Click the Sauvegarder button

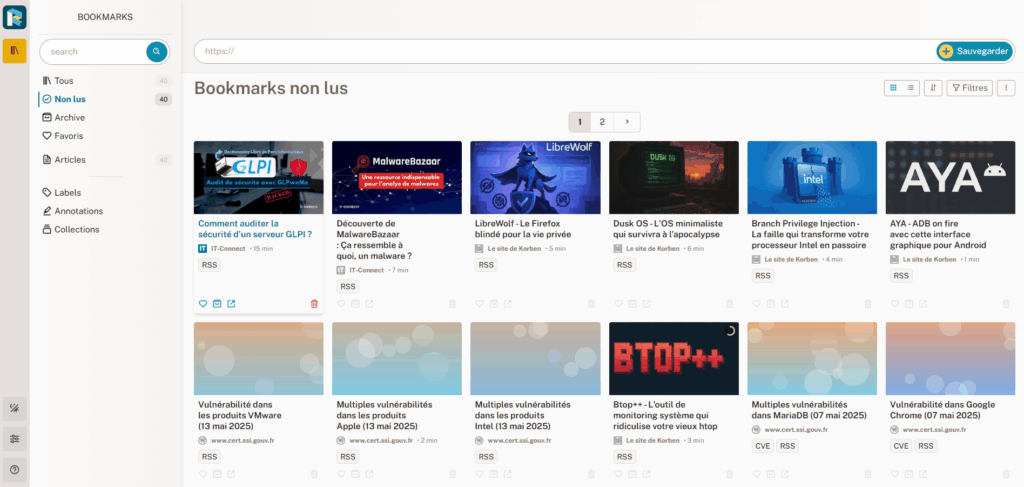coord(975,52)
